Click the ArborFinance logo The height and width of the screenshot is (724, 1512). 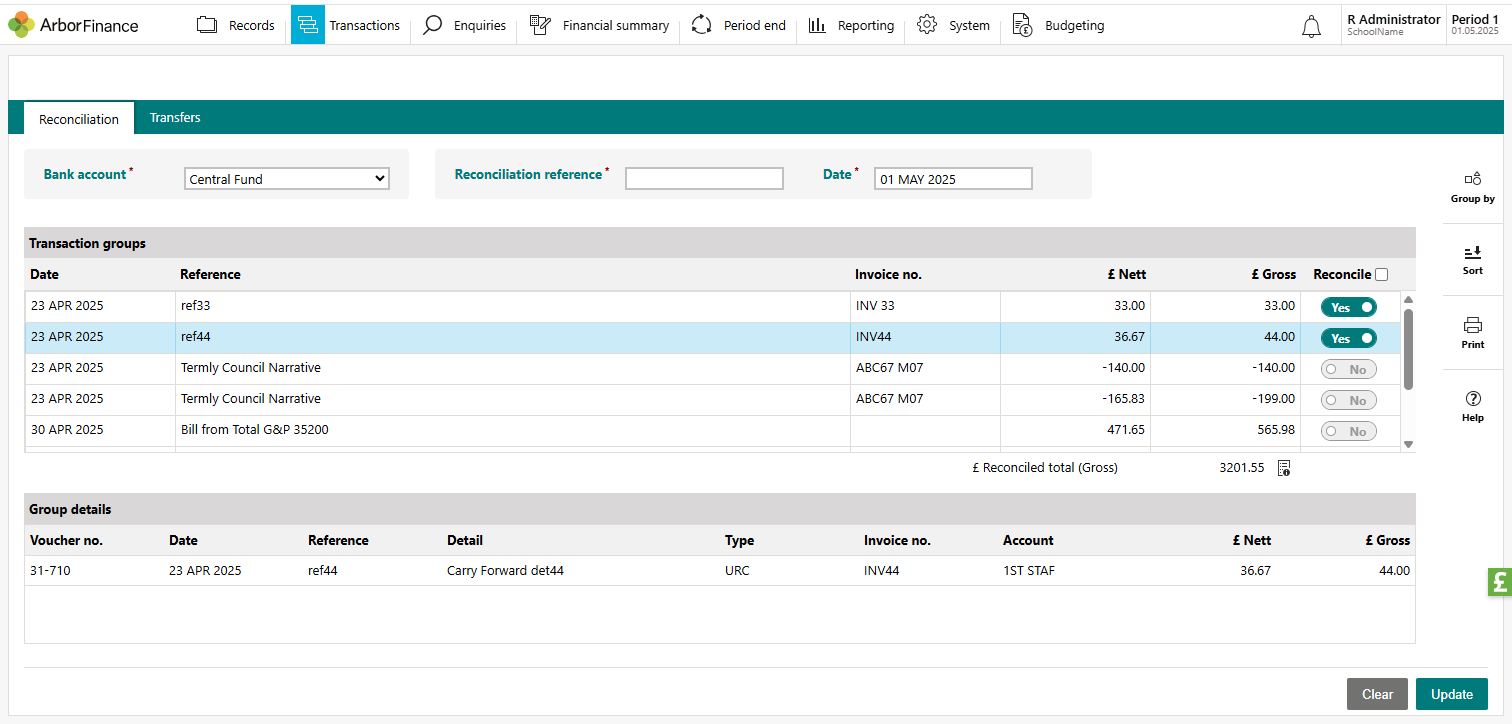[74, 25]
